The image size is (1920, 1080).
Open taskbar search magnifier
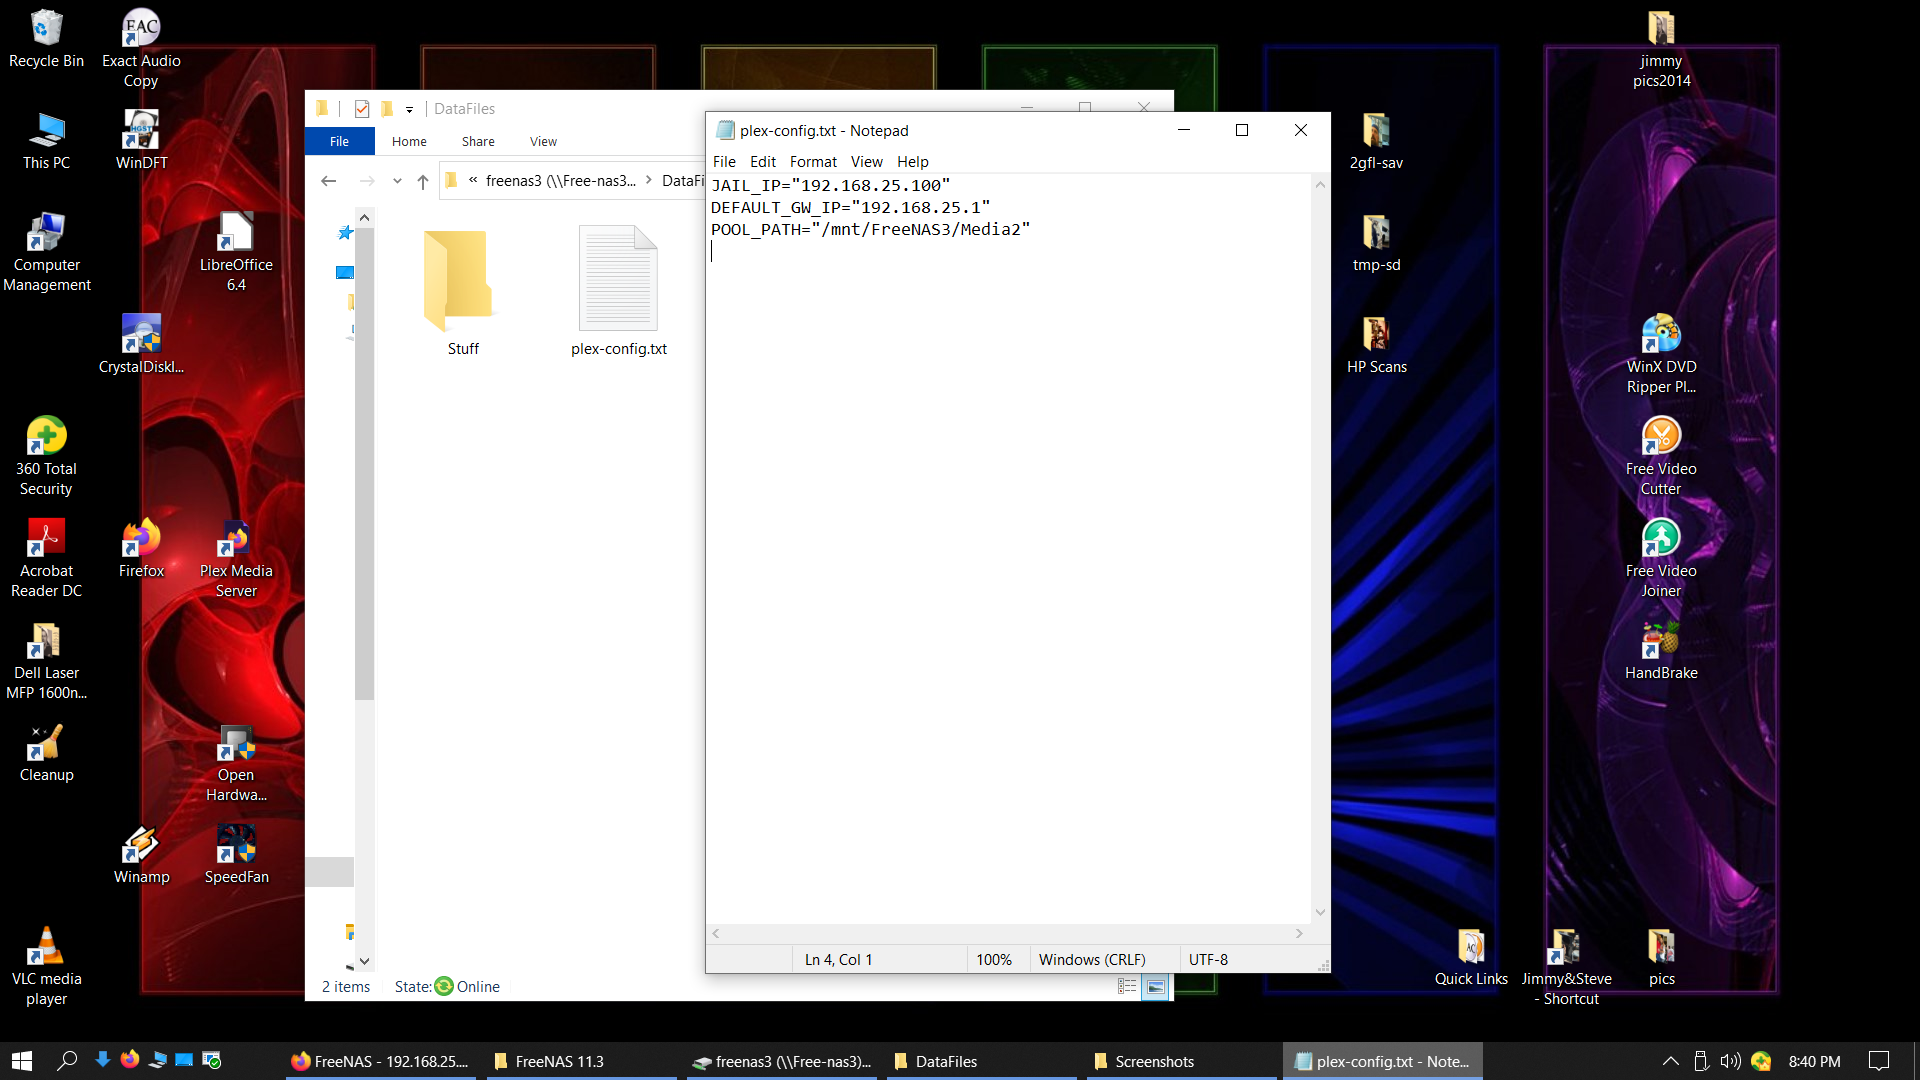(x=67, y=1061)
